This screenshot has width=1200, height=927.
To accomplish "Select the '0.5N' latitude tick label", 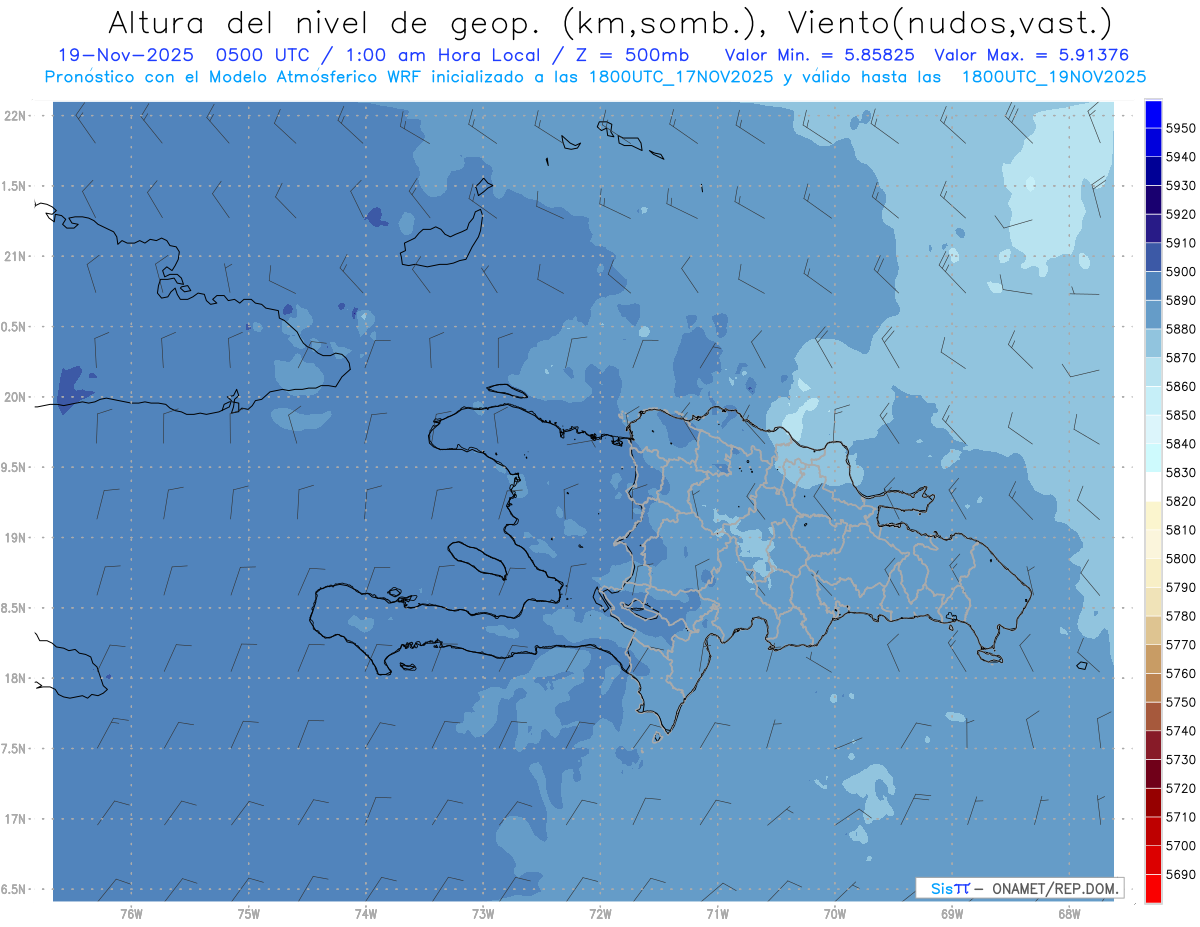I will click(15, 327).
